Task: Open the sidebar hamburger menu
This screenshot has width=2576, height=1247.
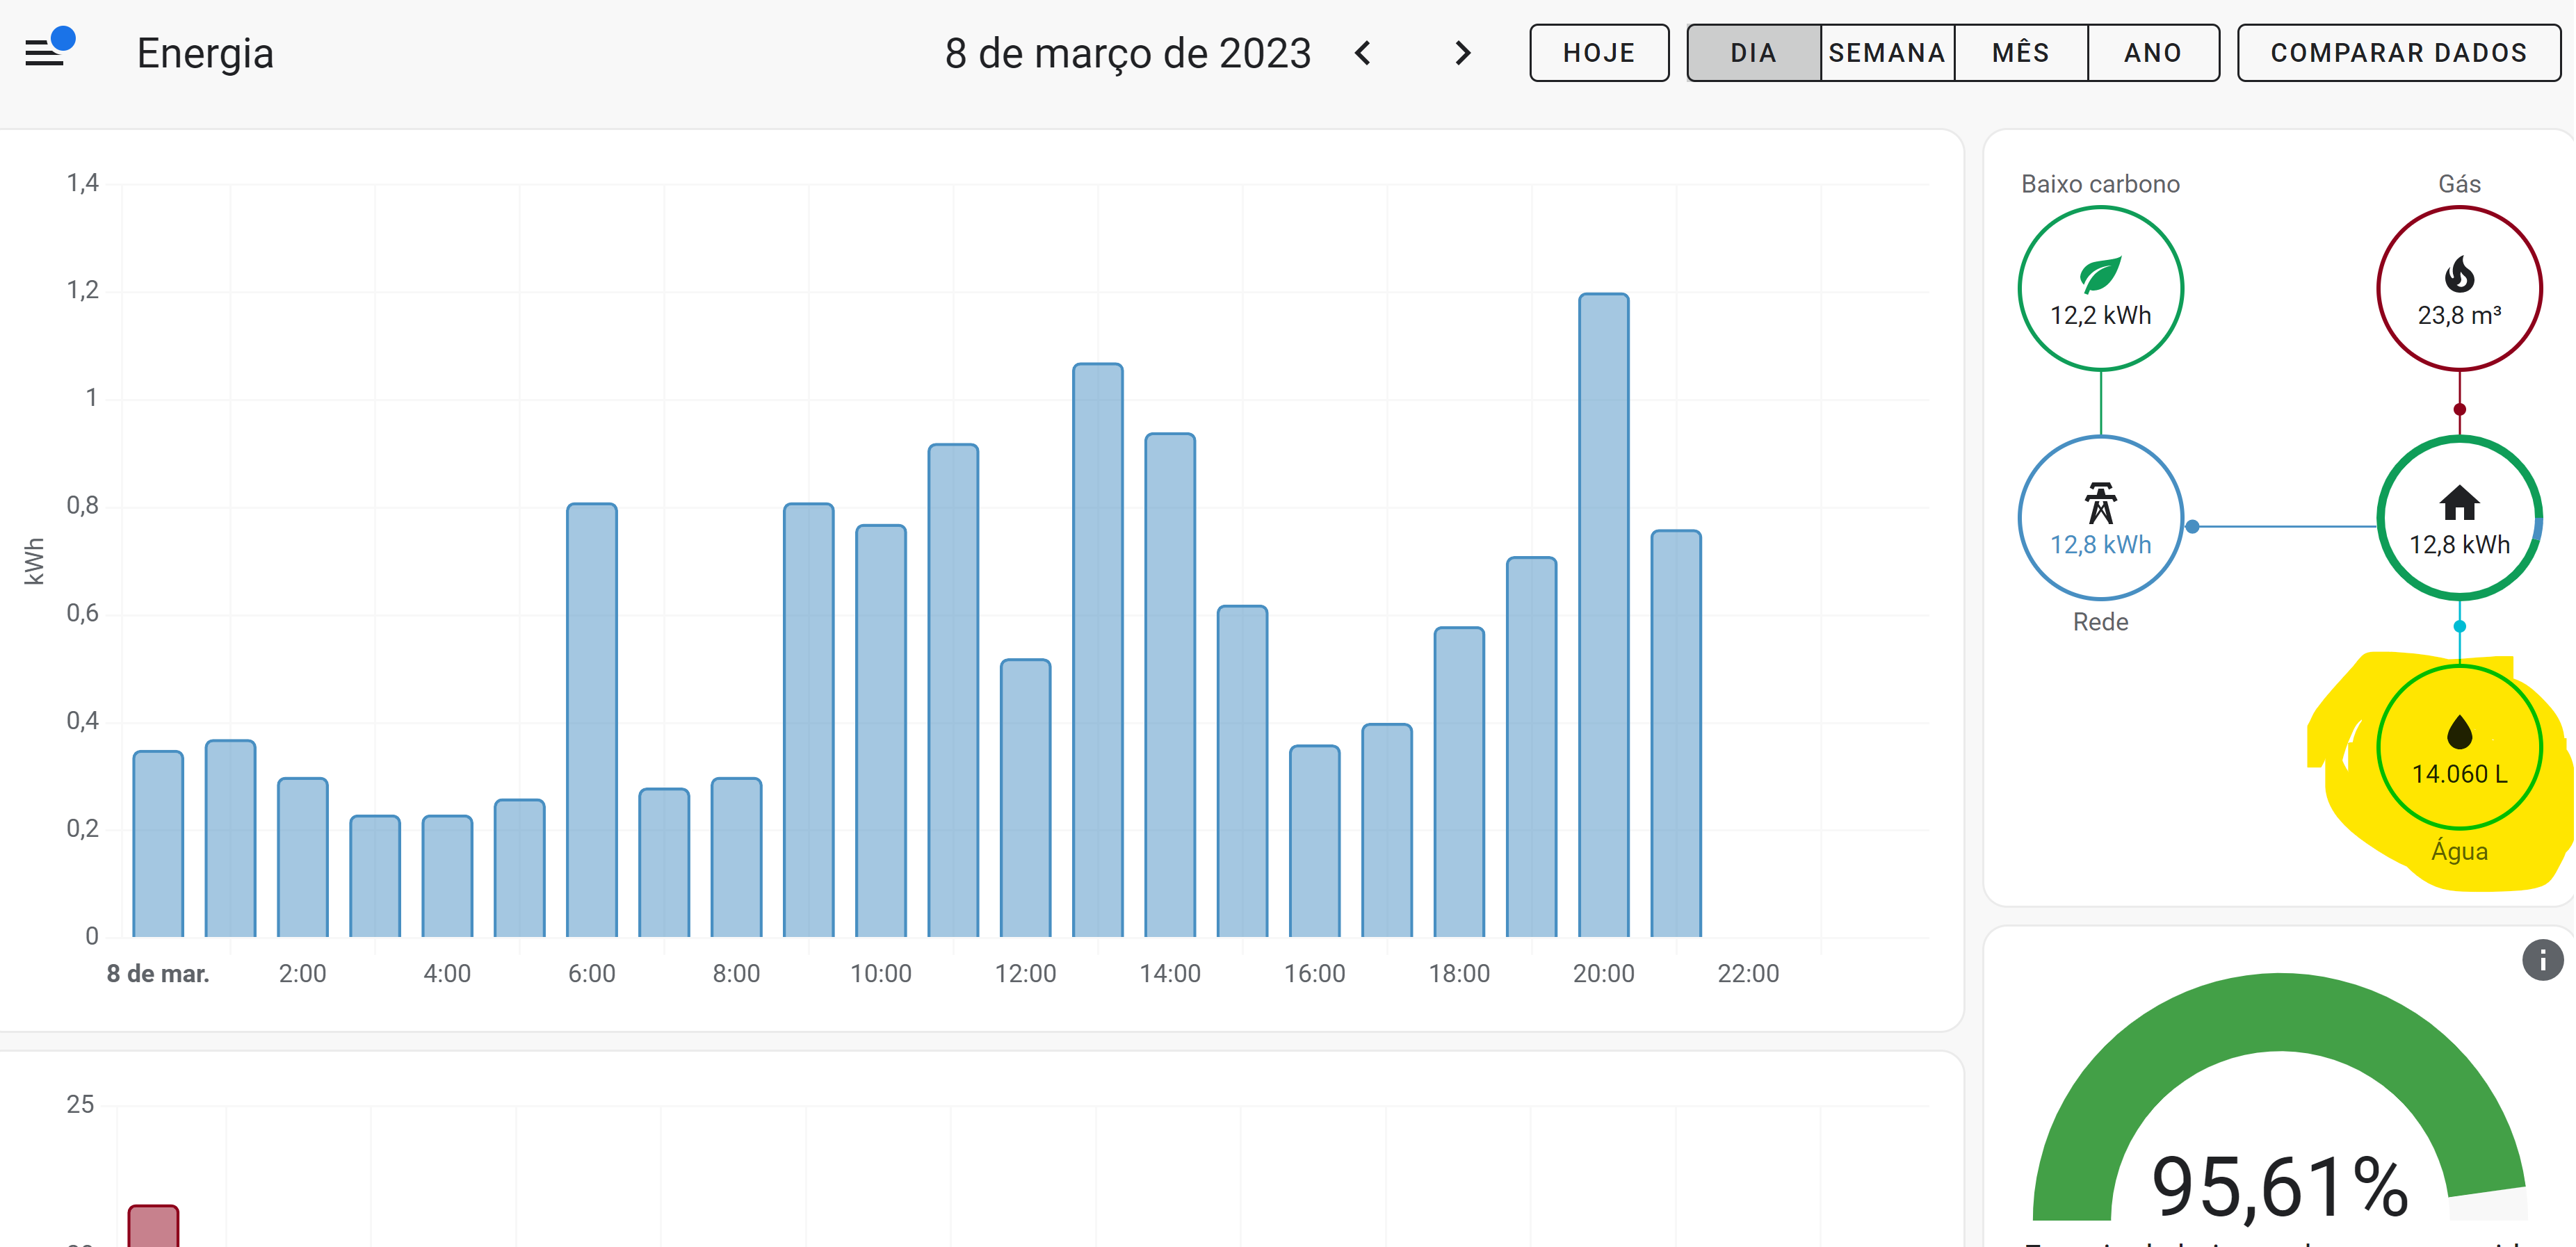Action: (44, 52)
